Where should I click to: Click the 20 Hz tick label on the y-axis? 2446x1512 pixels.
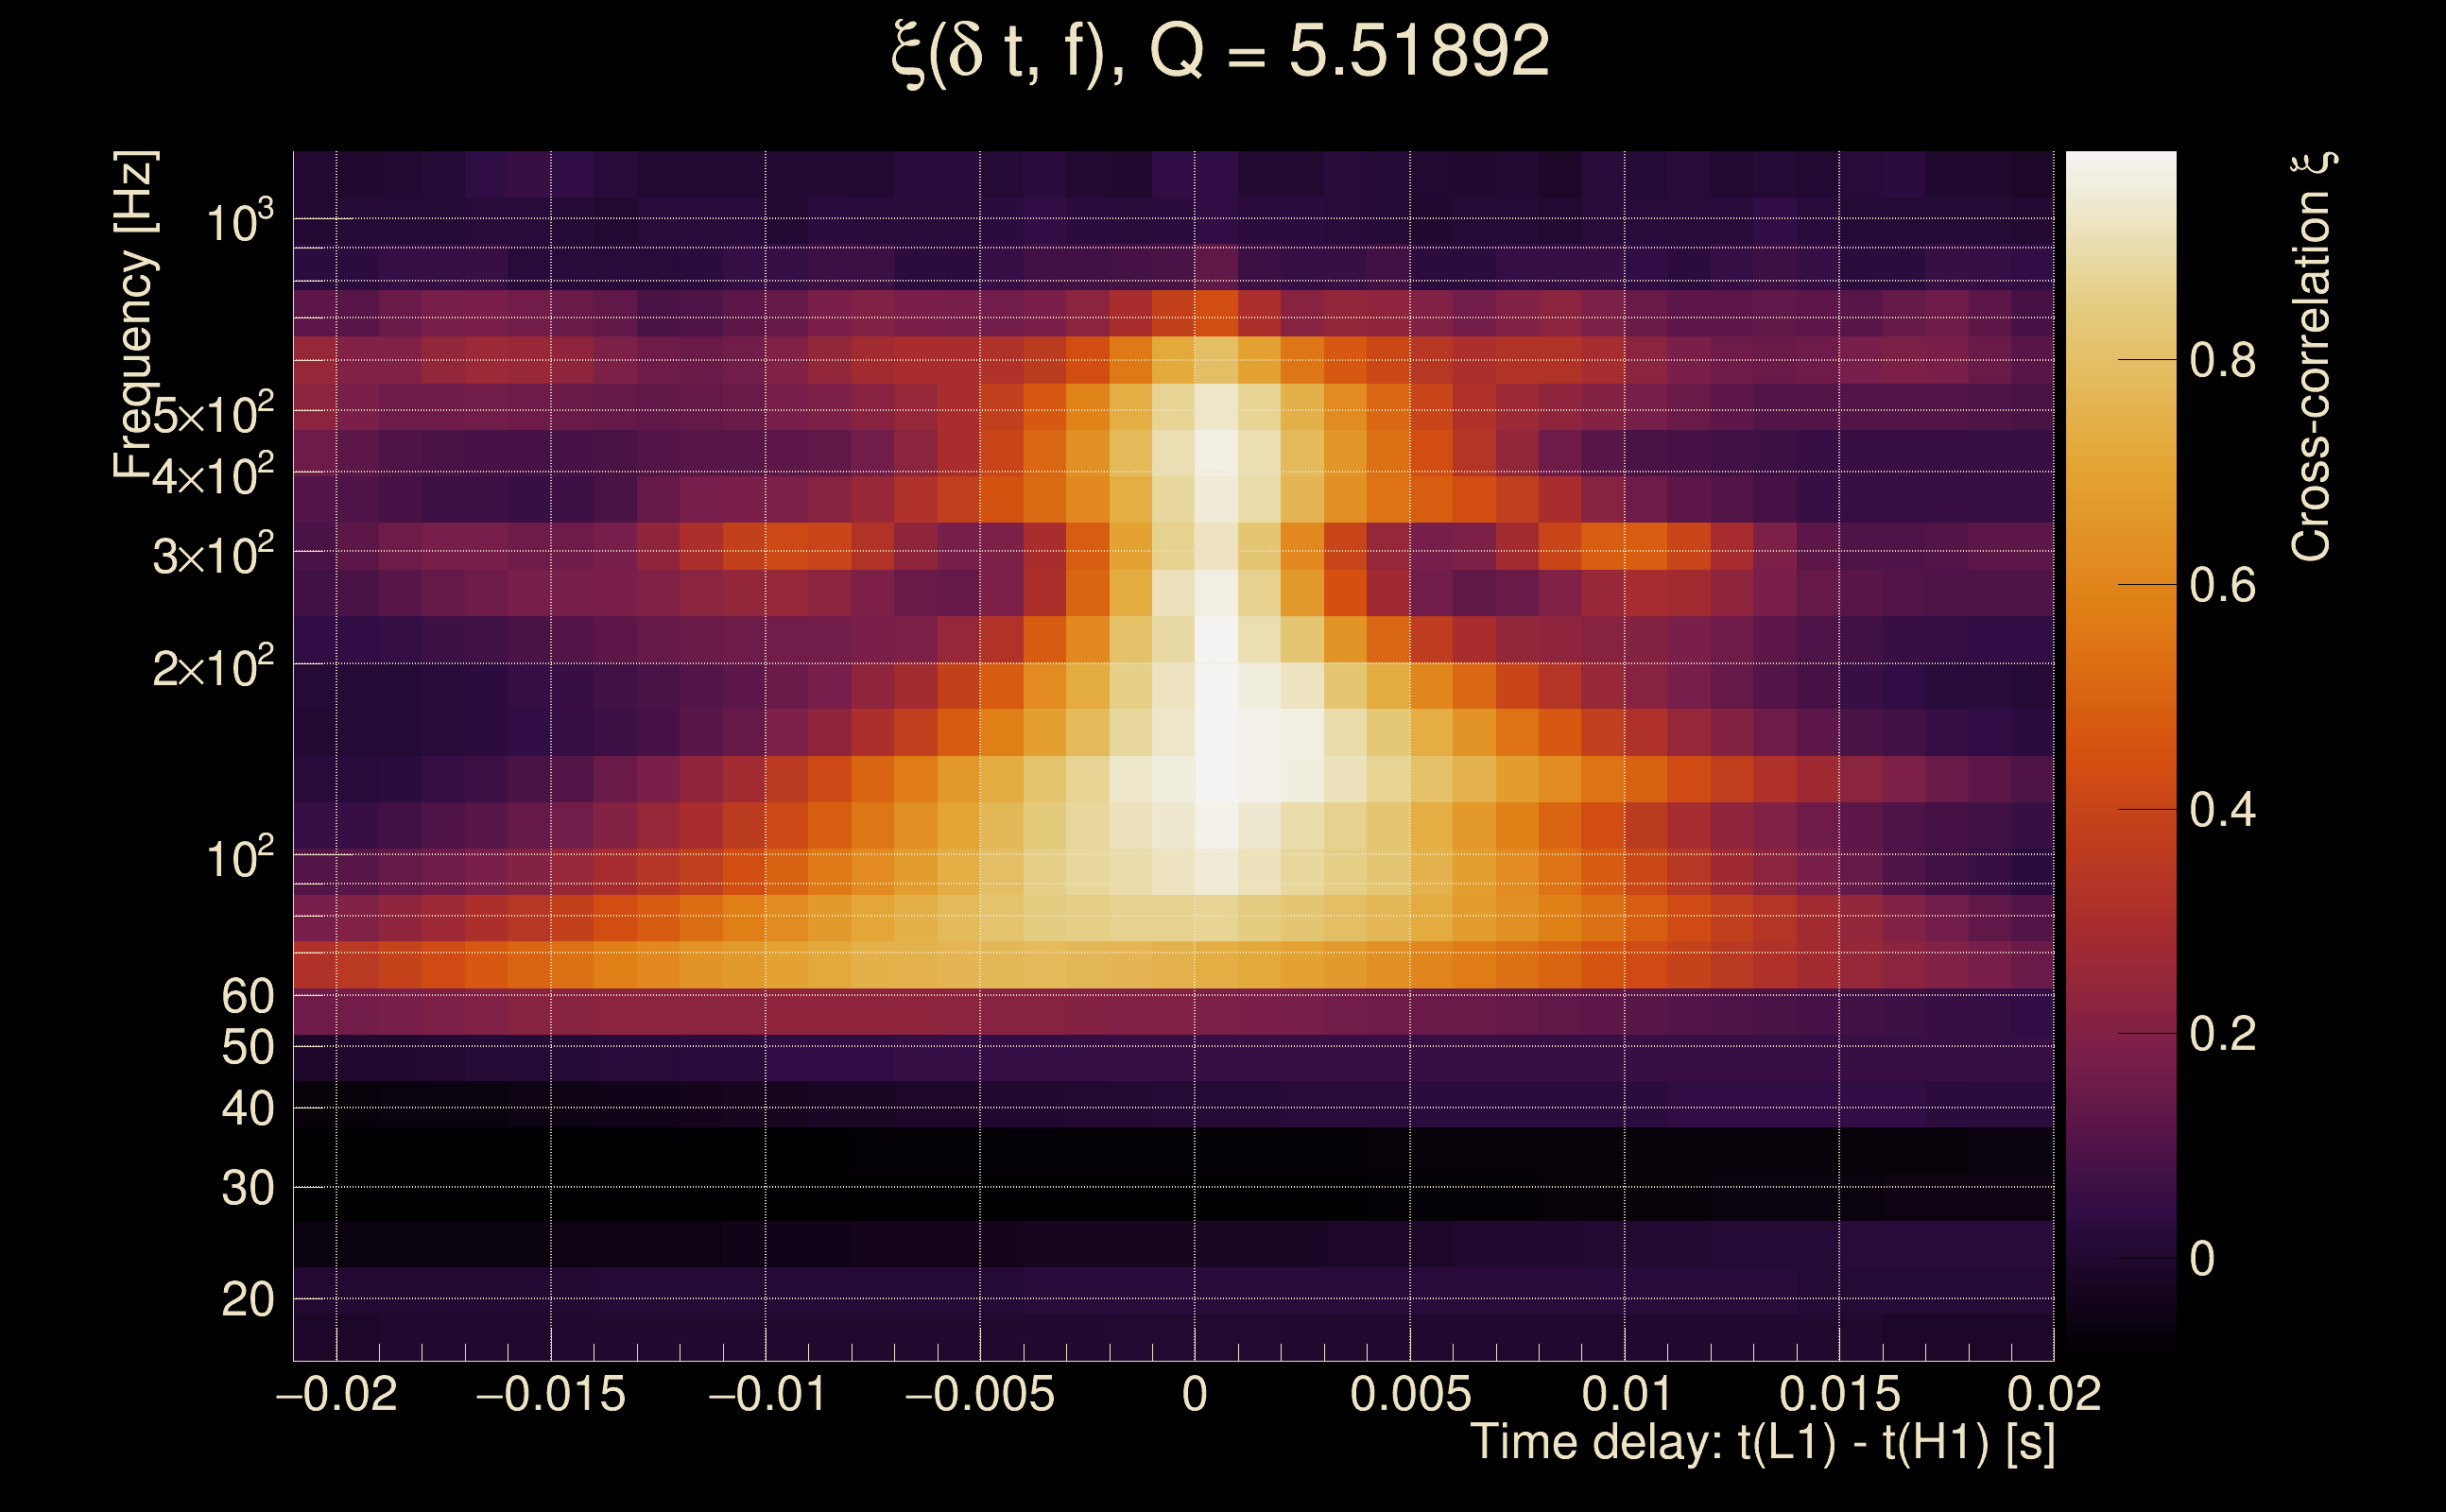247,1300
